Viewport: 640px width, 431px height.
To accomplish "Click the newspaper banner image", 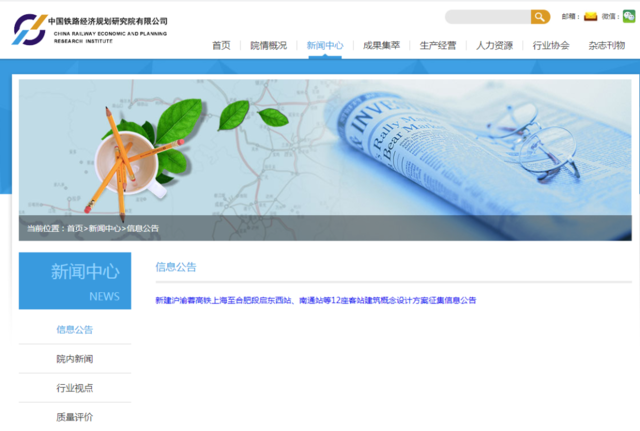I will (x=325, y=160).
